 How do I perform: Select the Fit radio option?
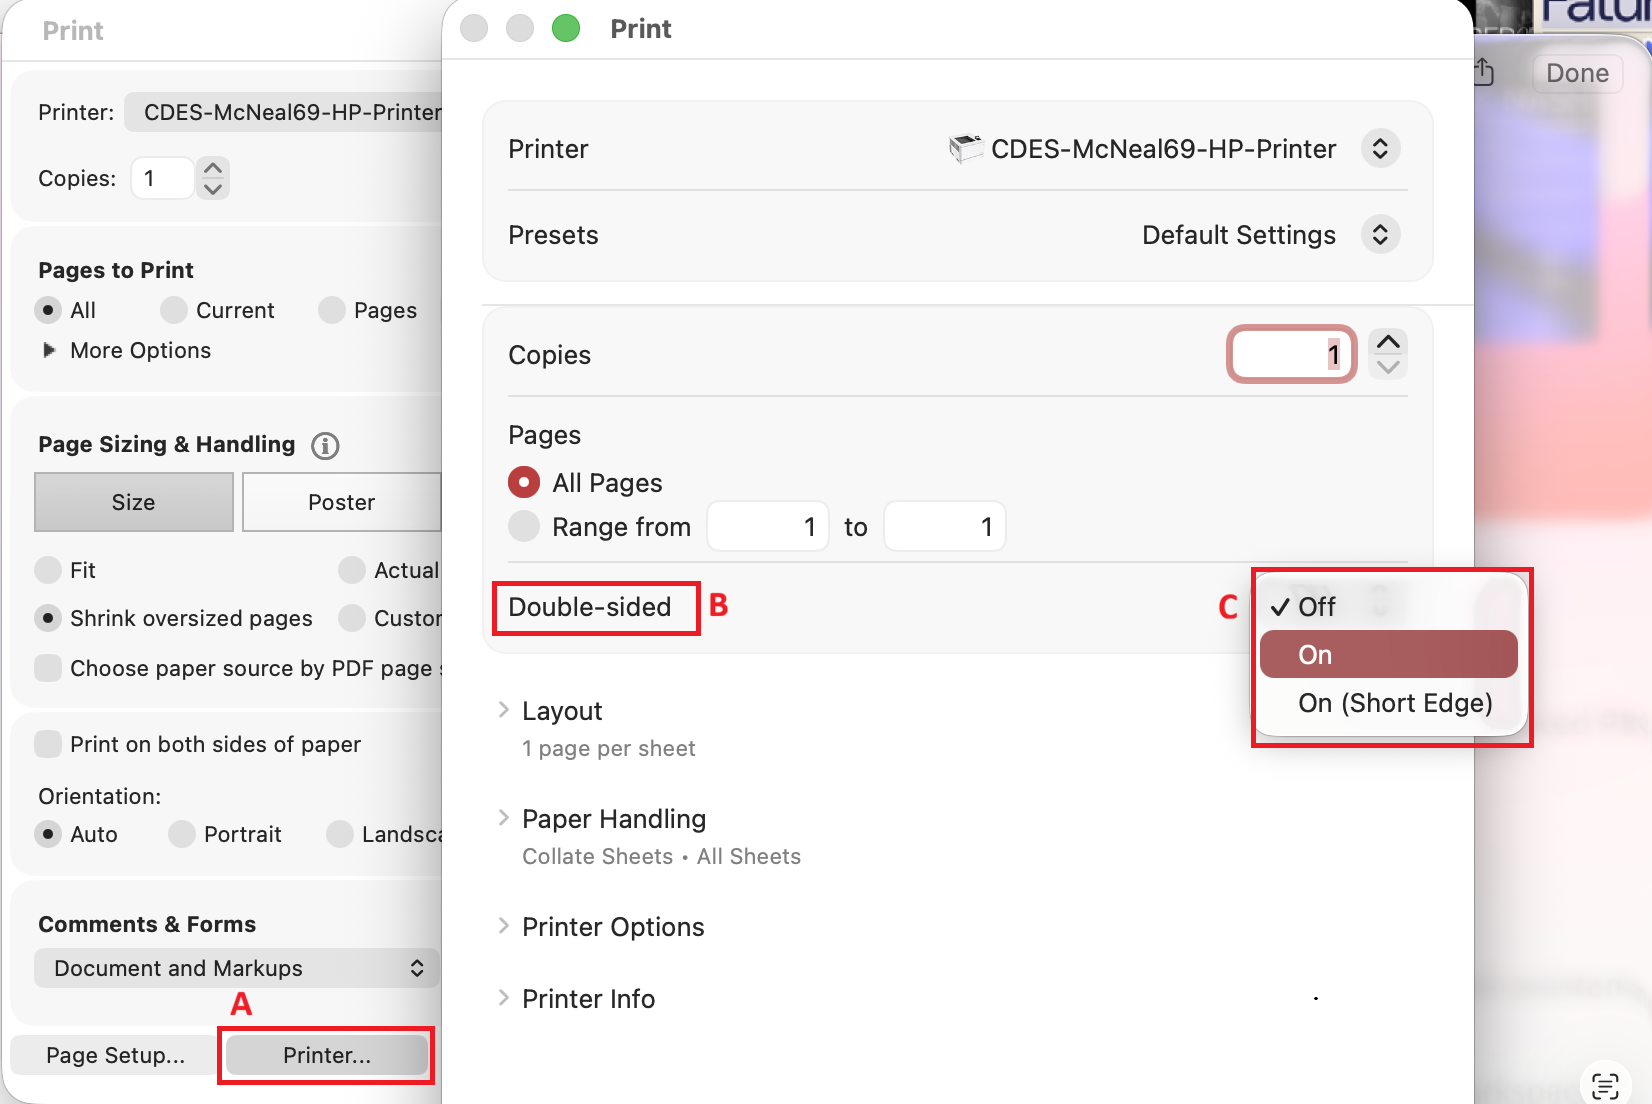pos(48,570)
